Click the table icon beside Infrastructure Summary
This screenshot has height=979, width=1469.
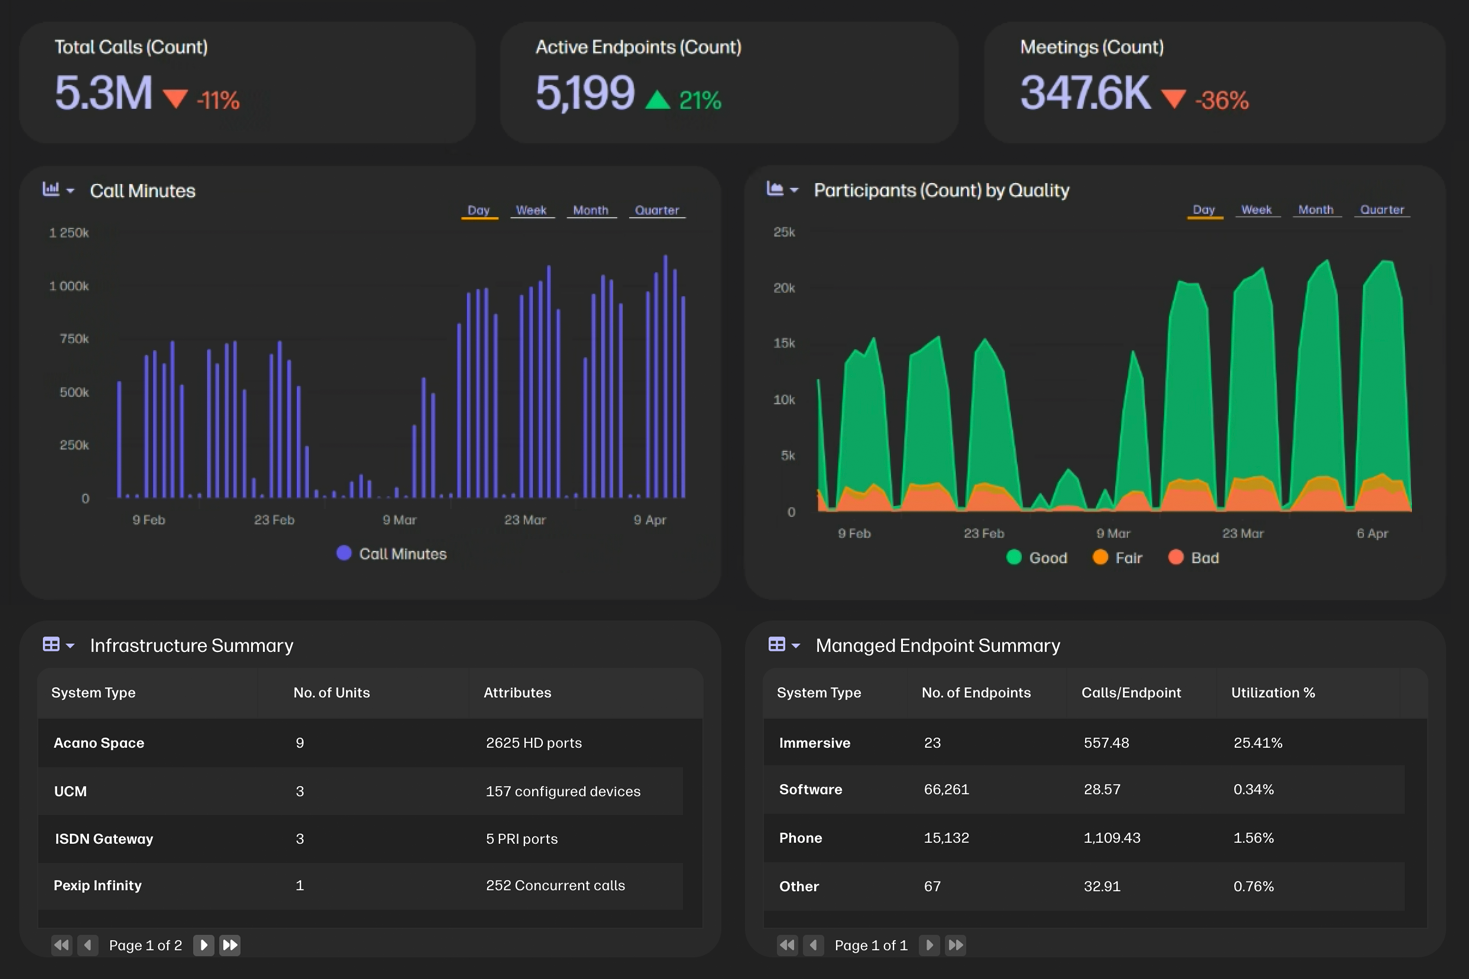51,645
